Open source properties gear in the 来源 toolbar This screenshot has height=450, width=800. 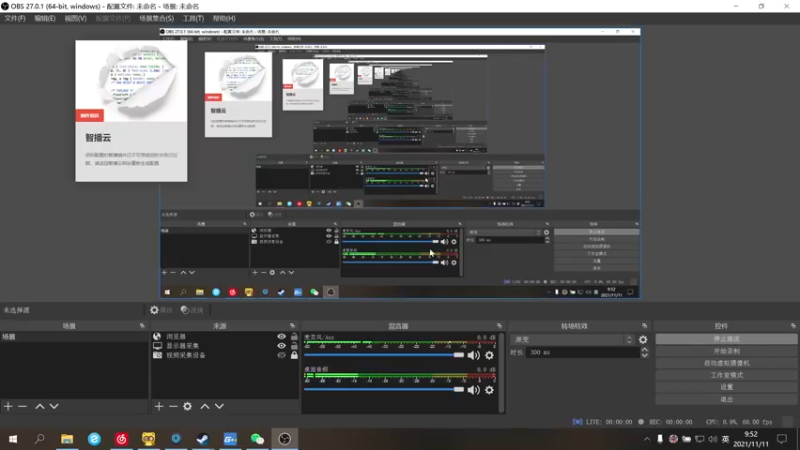click(188, 406)
